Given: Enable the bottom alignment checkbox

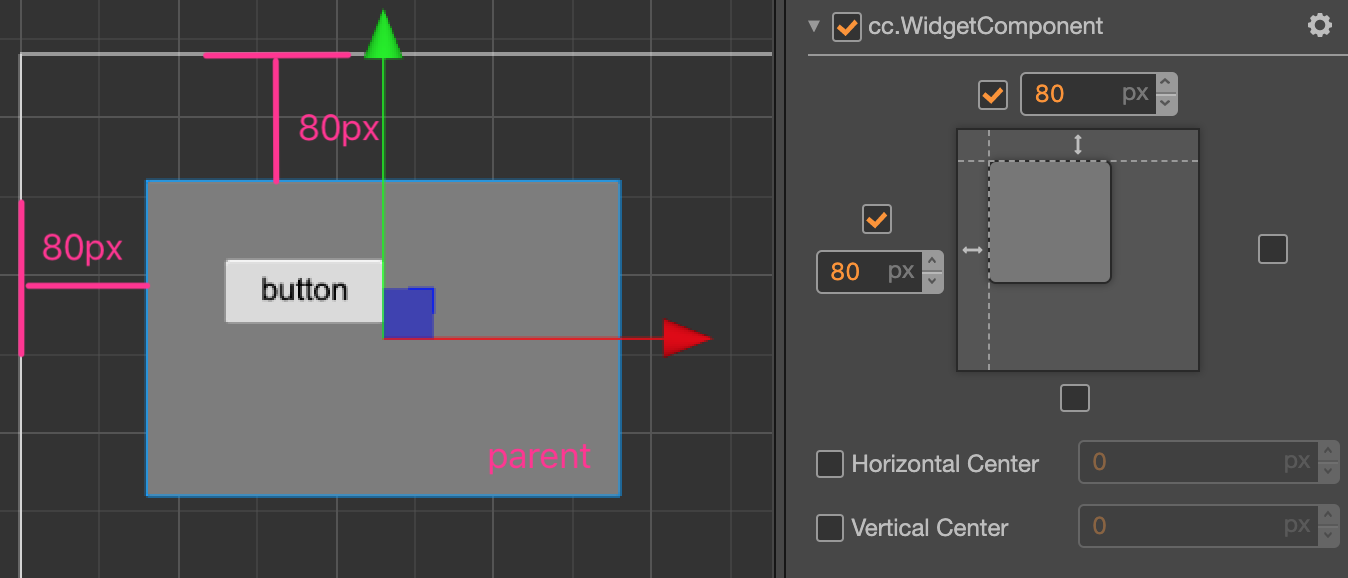Looking at the screenshot, I should [x=1075, y=398].
